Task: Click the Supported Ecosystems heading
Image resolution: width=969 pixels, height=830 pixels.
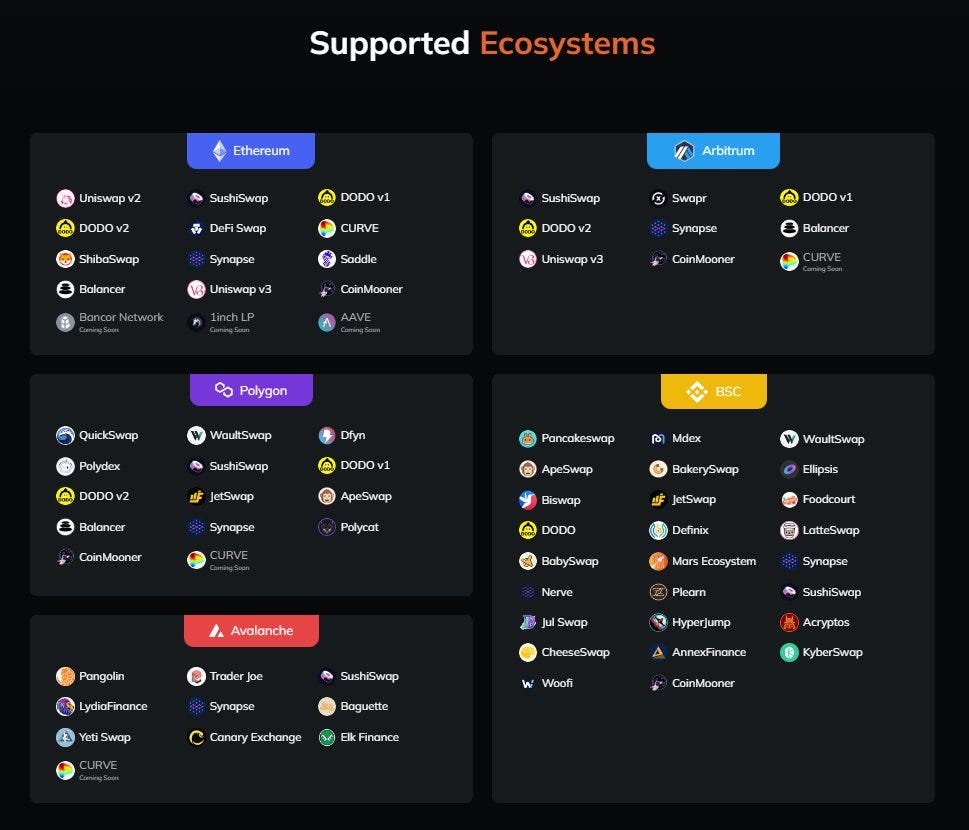Action: (482, 44)
